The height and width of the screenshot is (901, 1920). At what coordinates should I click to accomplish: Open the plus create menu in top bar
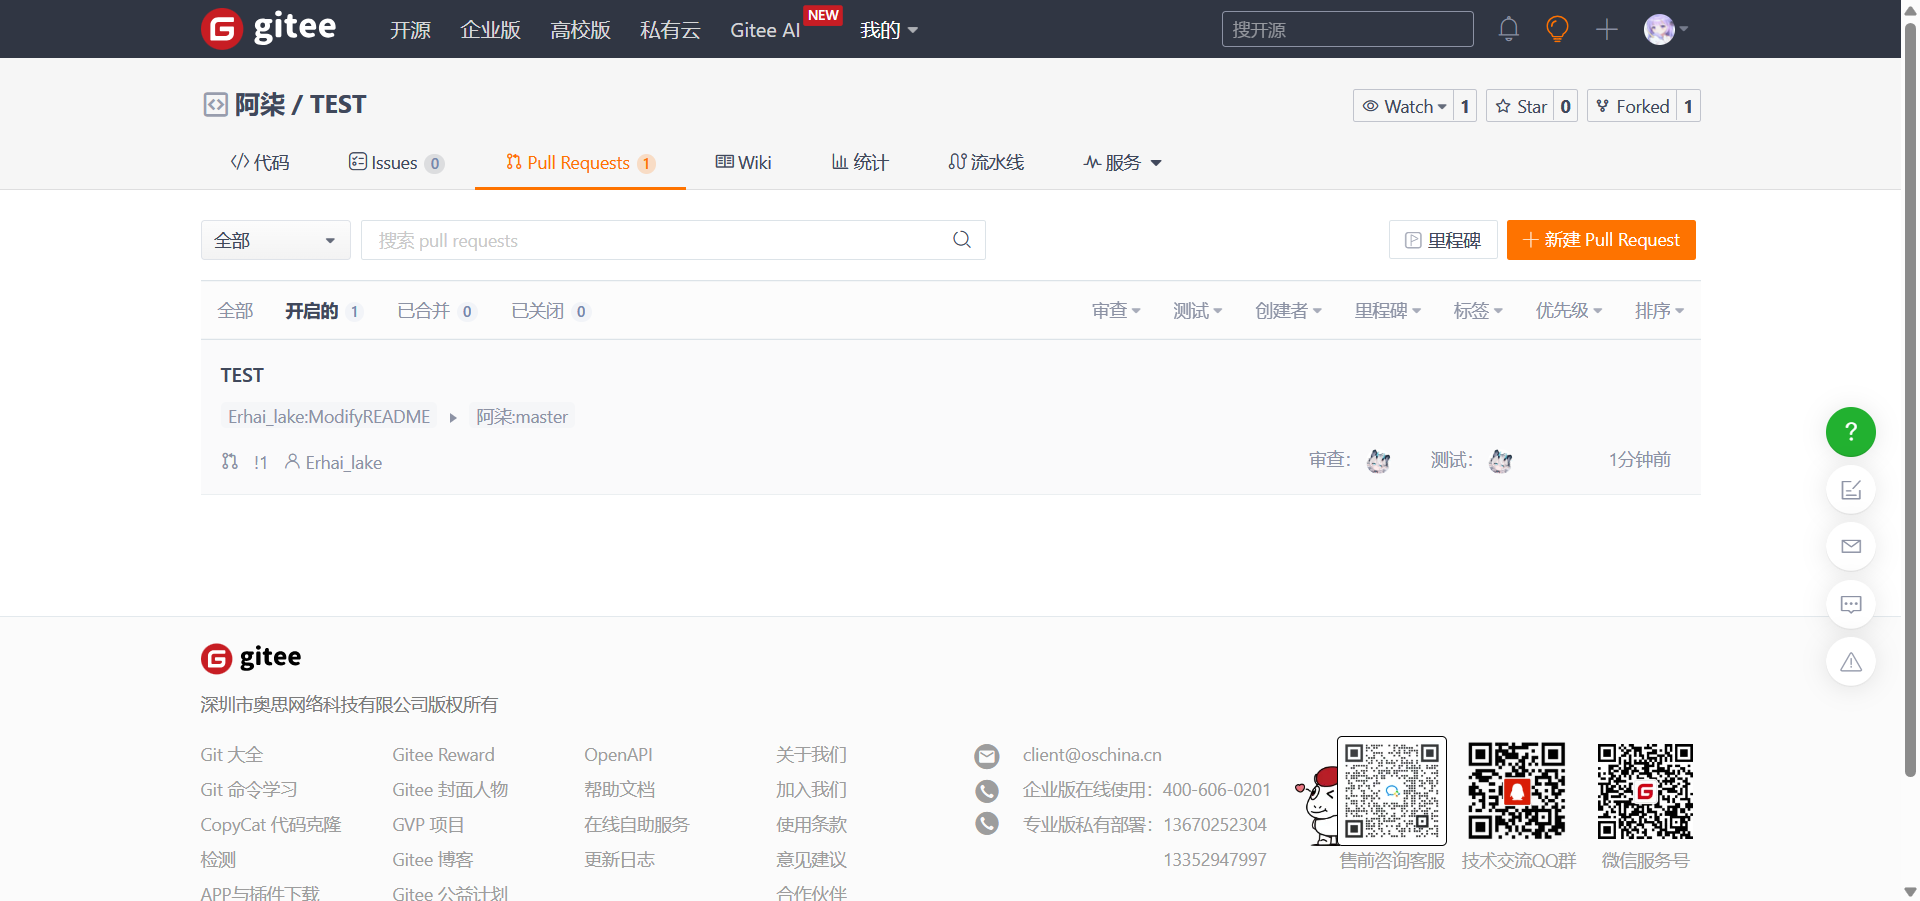click(1606, 29)
